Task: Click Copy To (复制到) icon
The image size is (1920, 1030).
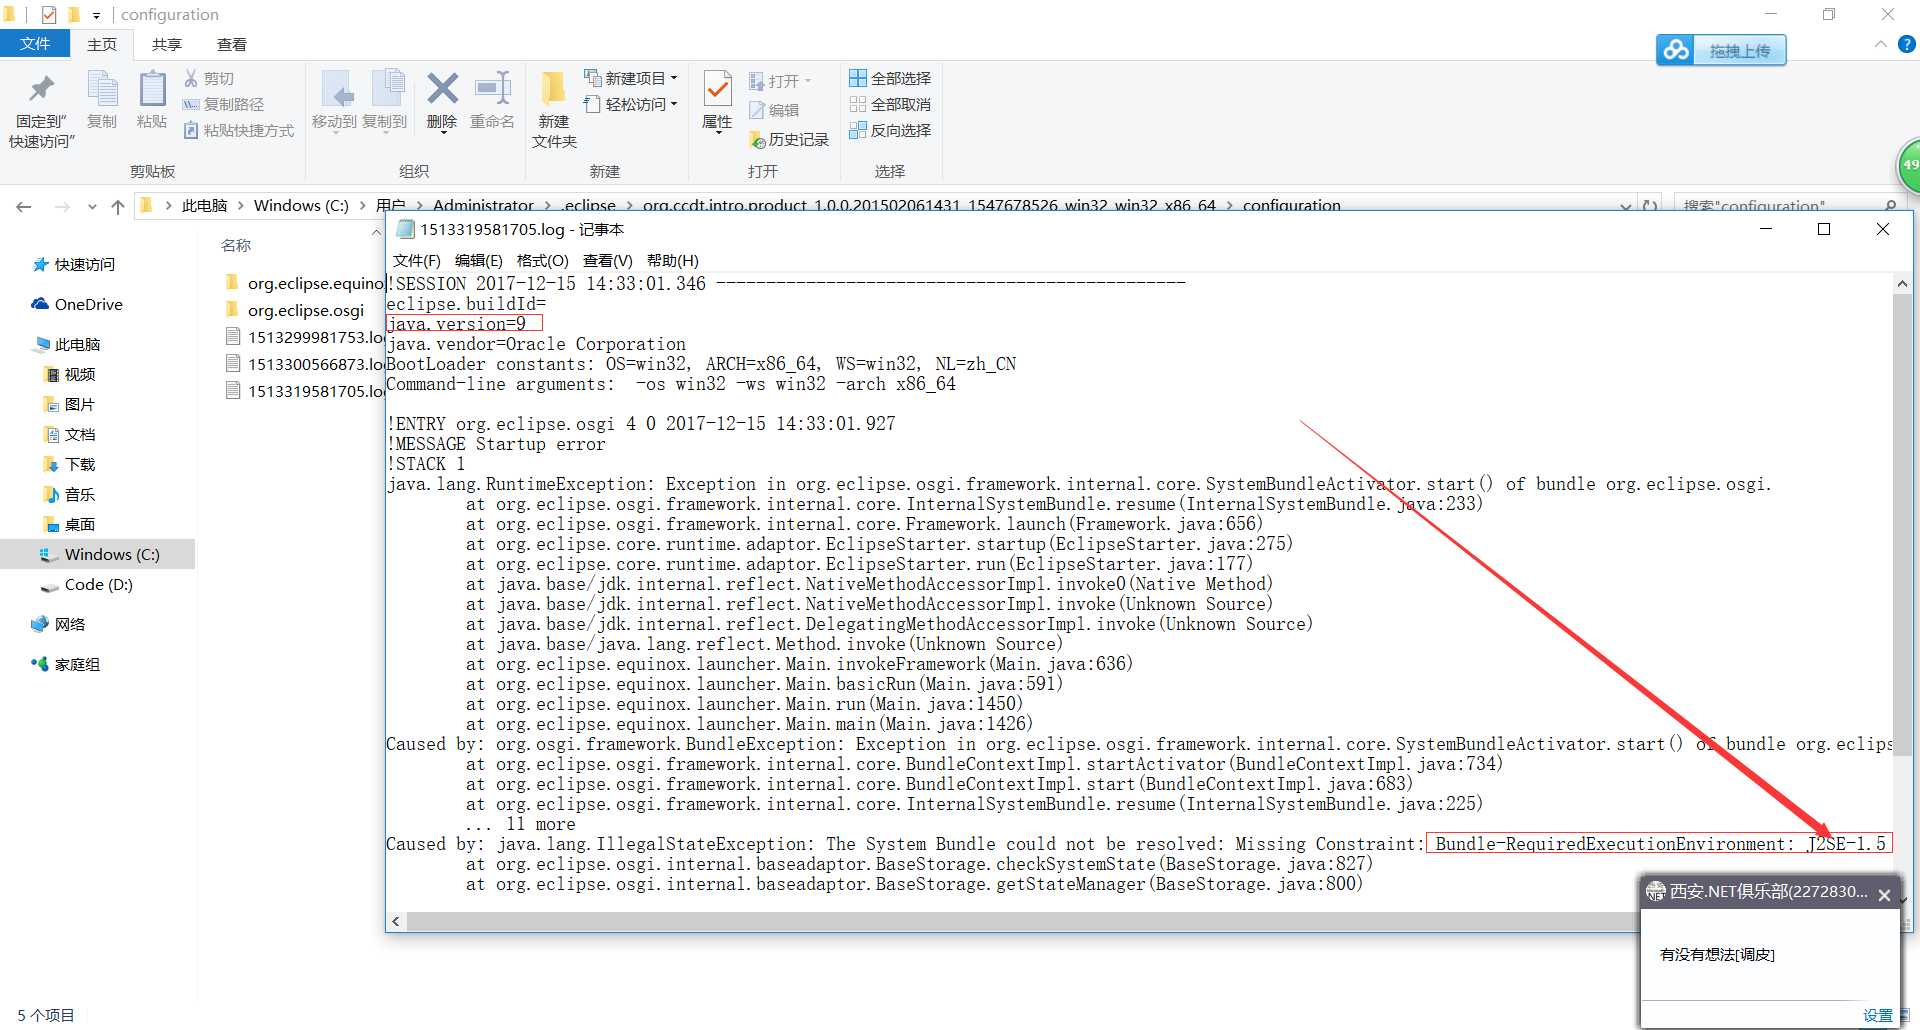Action: (x=385, y=100)
